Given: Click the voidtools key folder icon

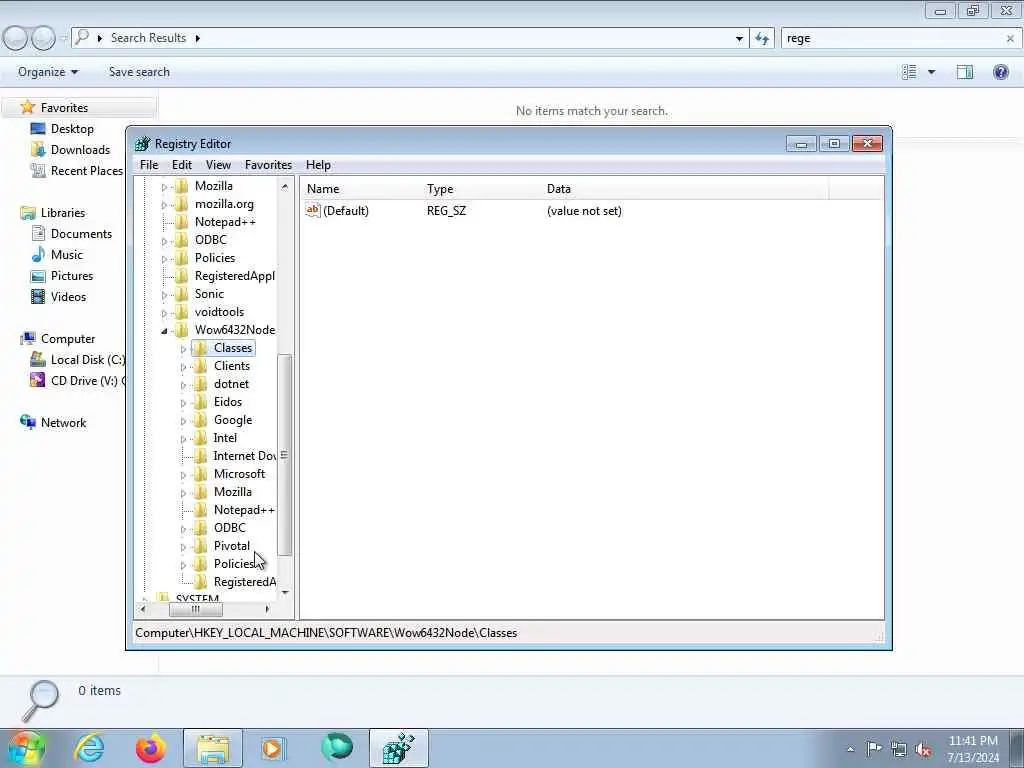Looking at the screenshot, I should coord(182,312).
